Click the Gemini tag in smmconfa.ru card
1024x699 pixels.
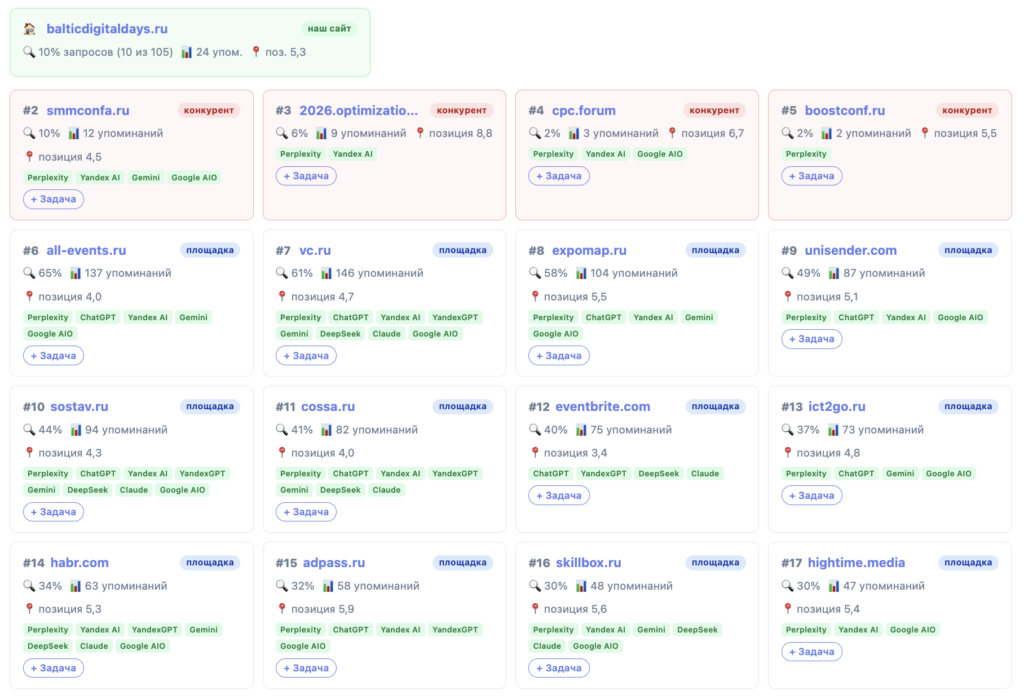[146, 177]
